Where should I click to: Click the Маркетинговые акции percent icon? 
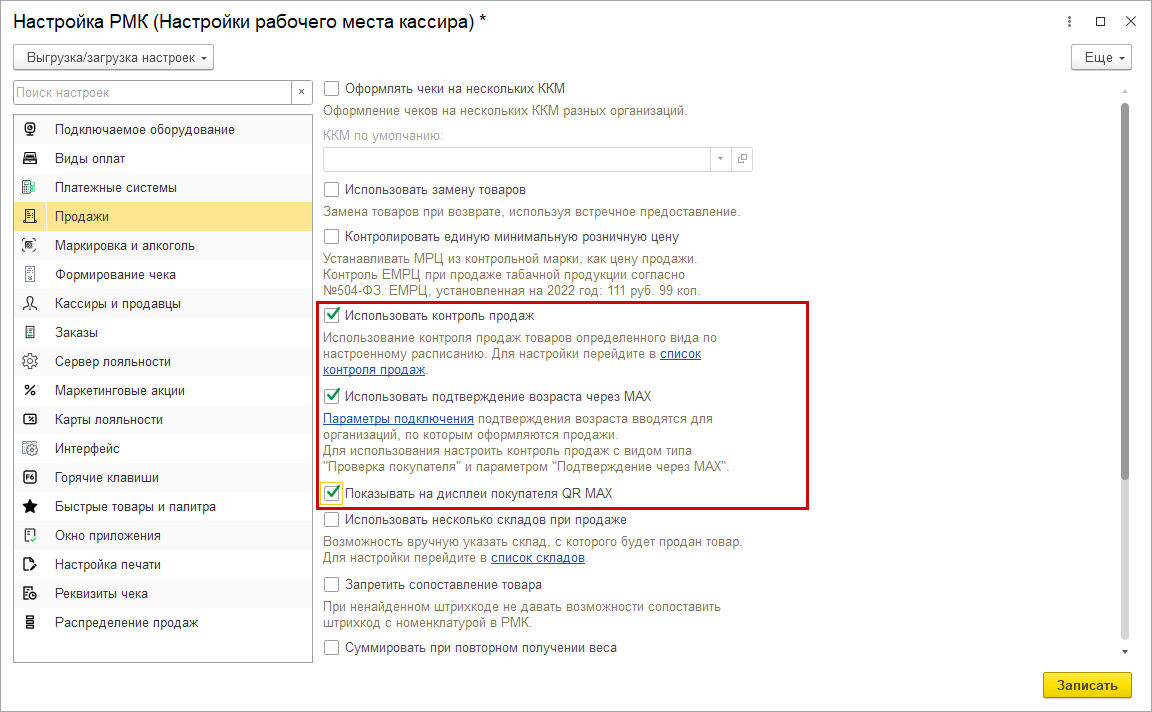coord(30,390)
